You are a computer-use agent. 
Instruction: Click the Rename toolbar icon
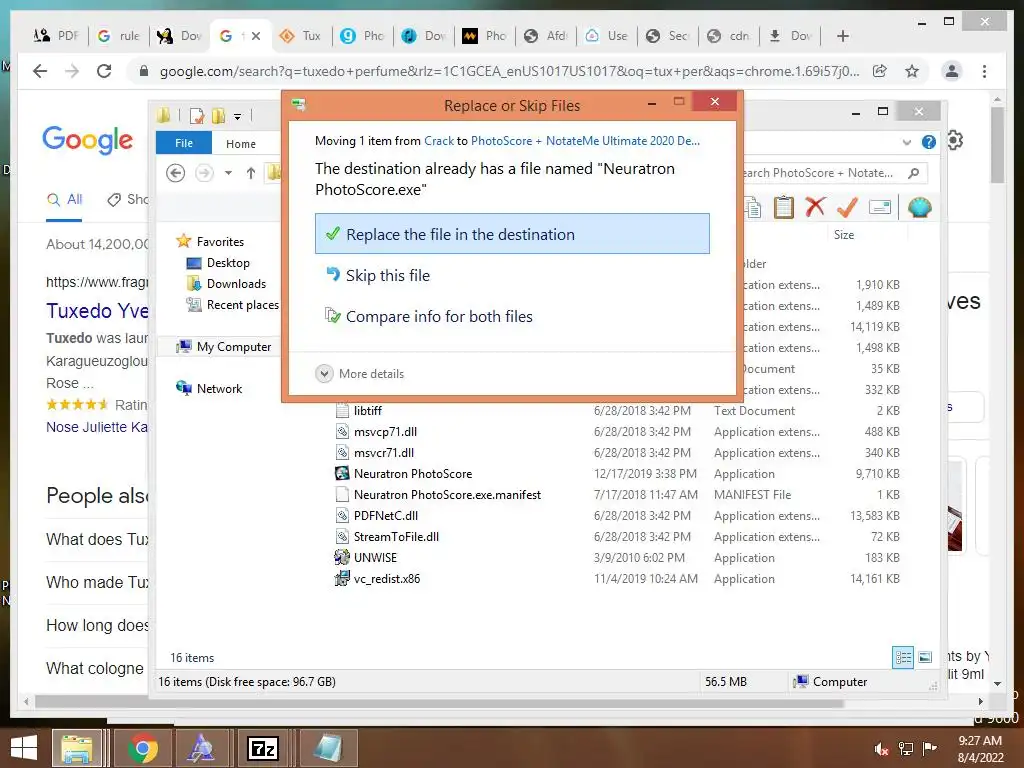(880, 208)
